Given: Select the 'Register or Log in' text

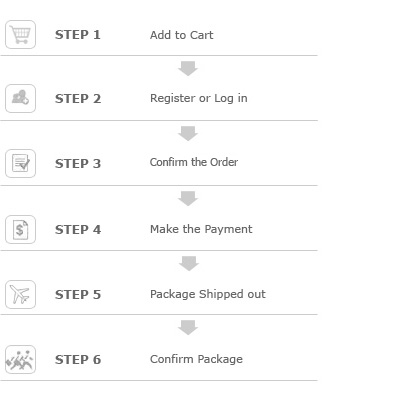Looking at the screenshot, I should pos(199,98).
